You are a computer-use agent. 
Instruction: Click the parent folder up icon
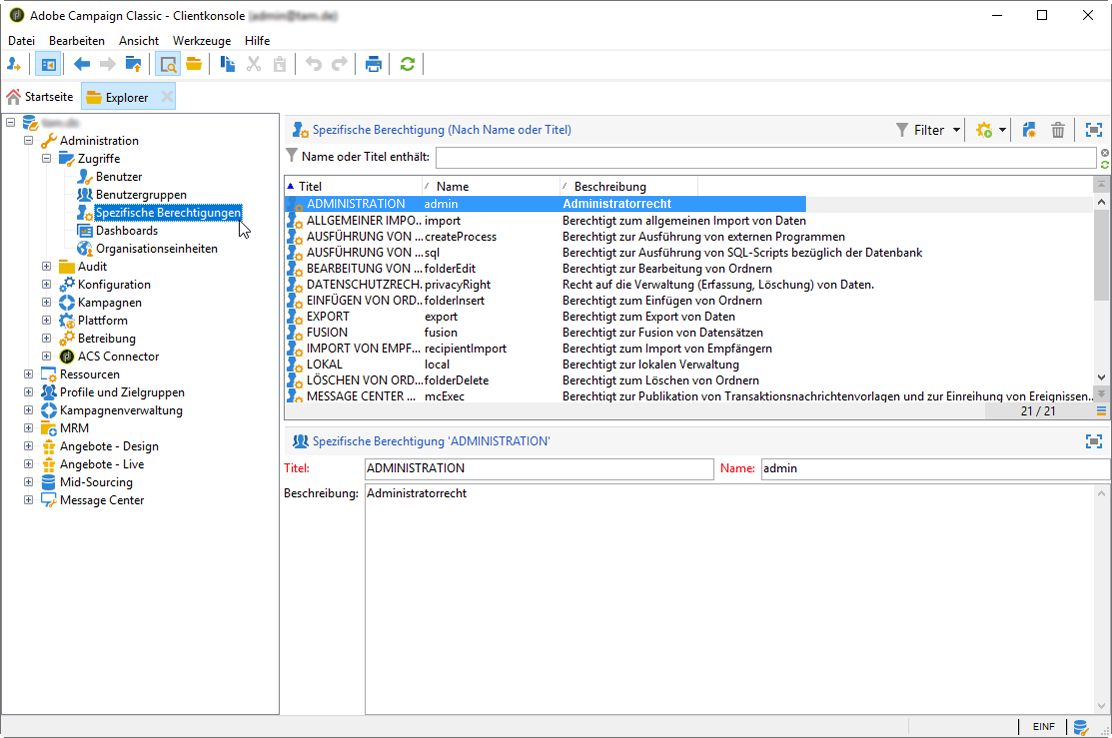(133, 65)
